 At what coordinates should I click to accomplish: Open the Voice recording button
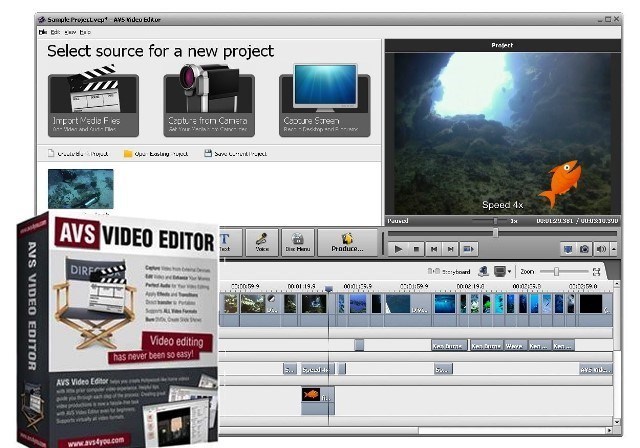(x=262, y=243)
